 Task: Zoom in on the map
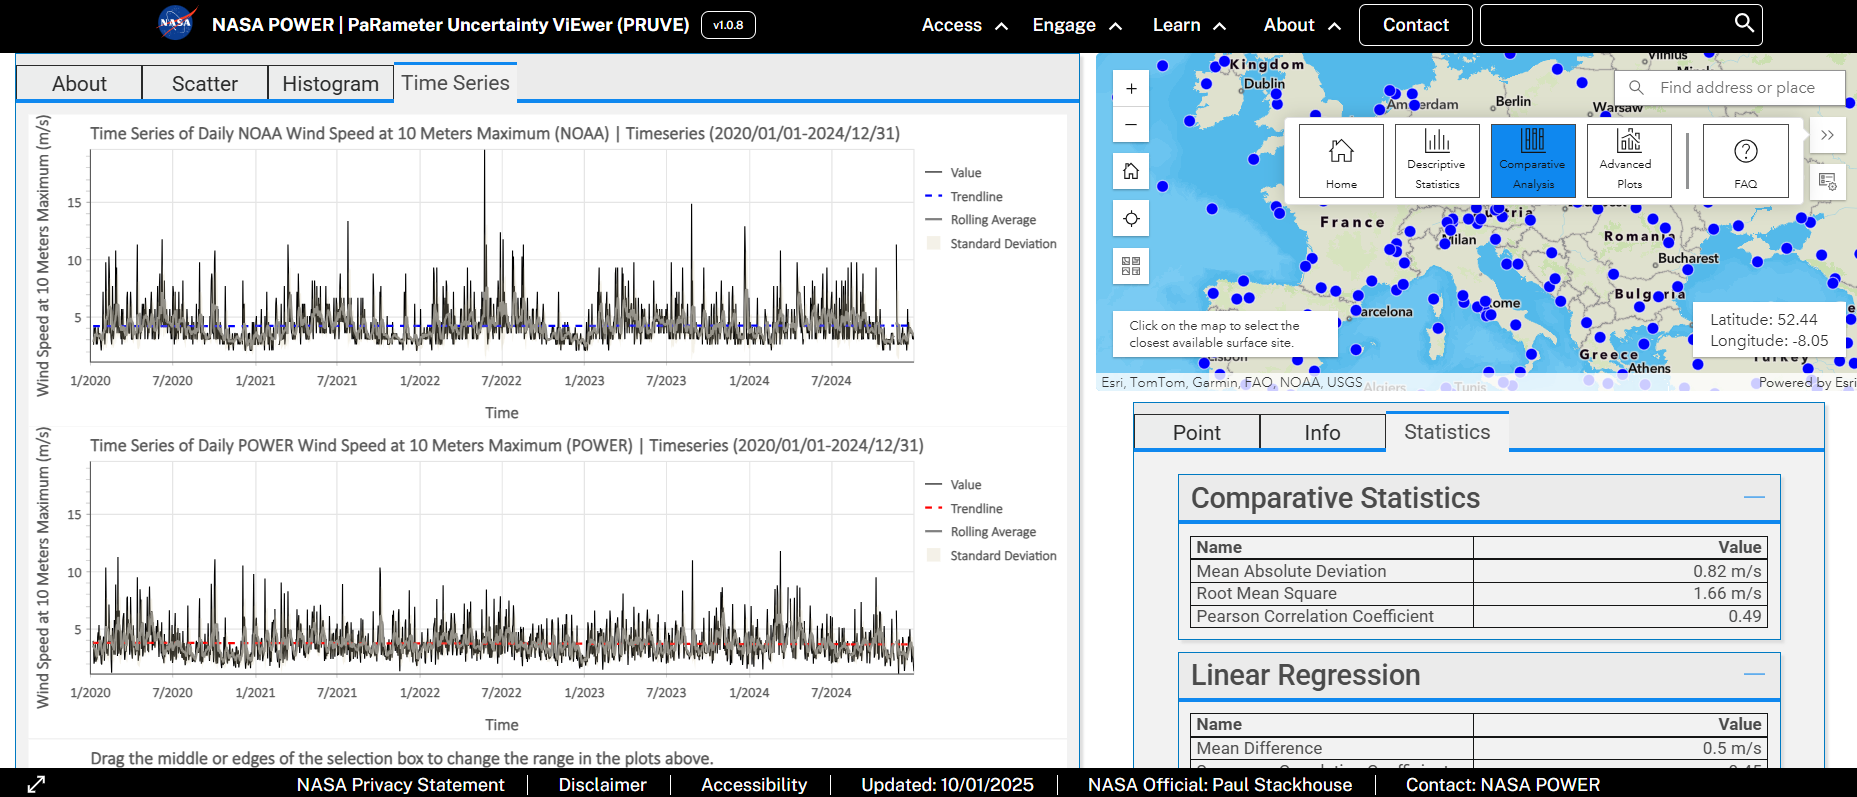1131,89
